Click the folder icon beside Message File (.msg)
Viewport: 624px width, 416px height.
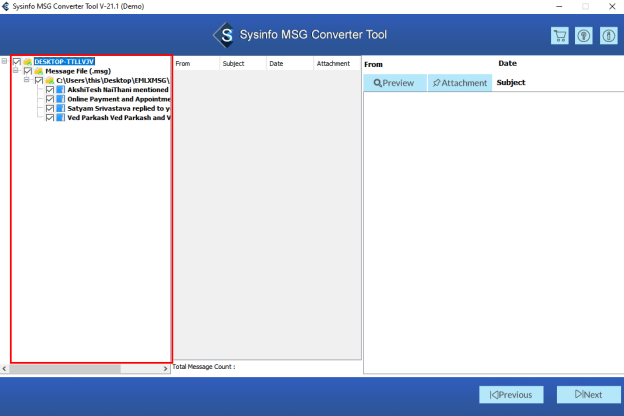(x=39, y=71)
